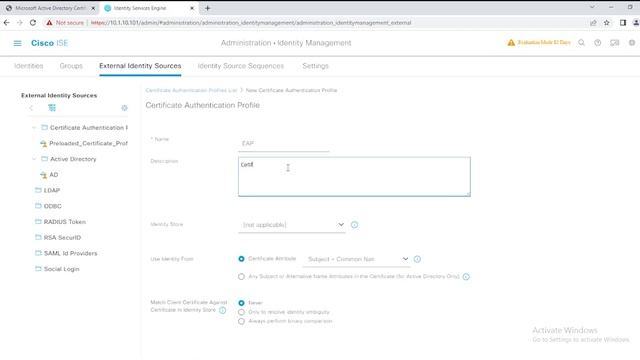Viewport: 640px width, 360px height.
Task: Open the LDAP folder
Action: [x=51, y=190]
